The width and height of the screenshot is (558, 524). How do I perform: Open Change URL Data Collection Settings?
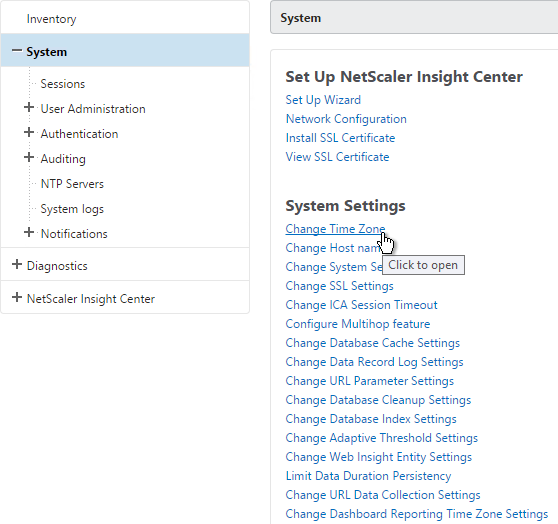coord(383,495)
